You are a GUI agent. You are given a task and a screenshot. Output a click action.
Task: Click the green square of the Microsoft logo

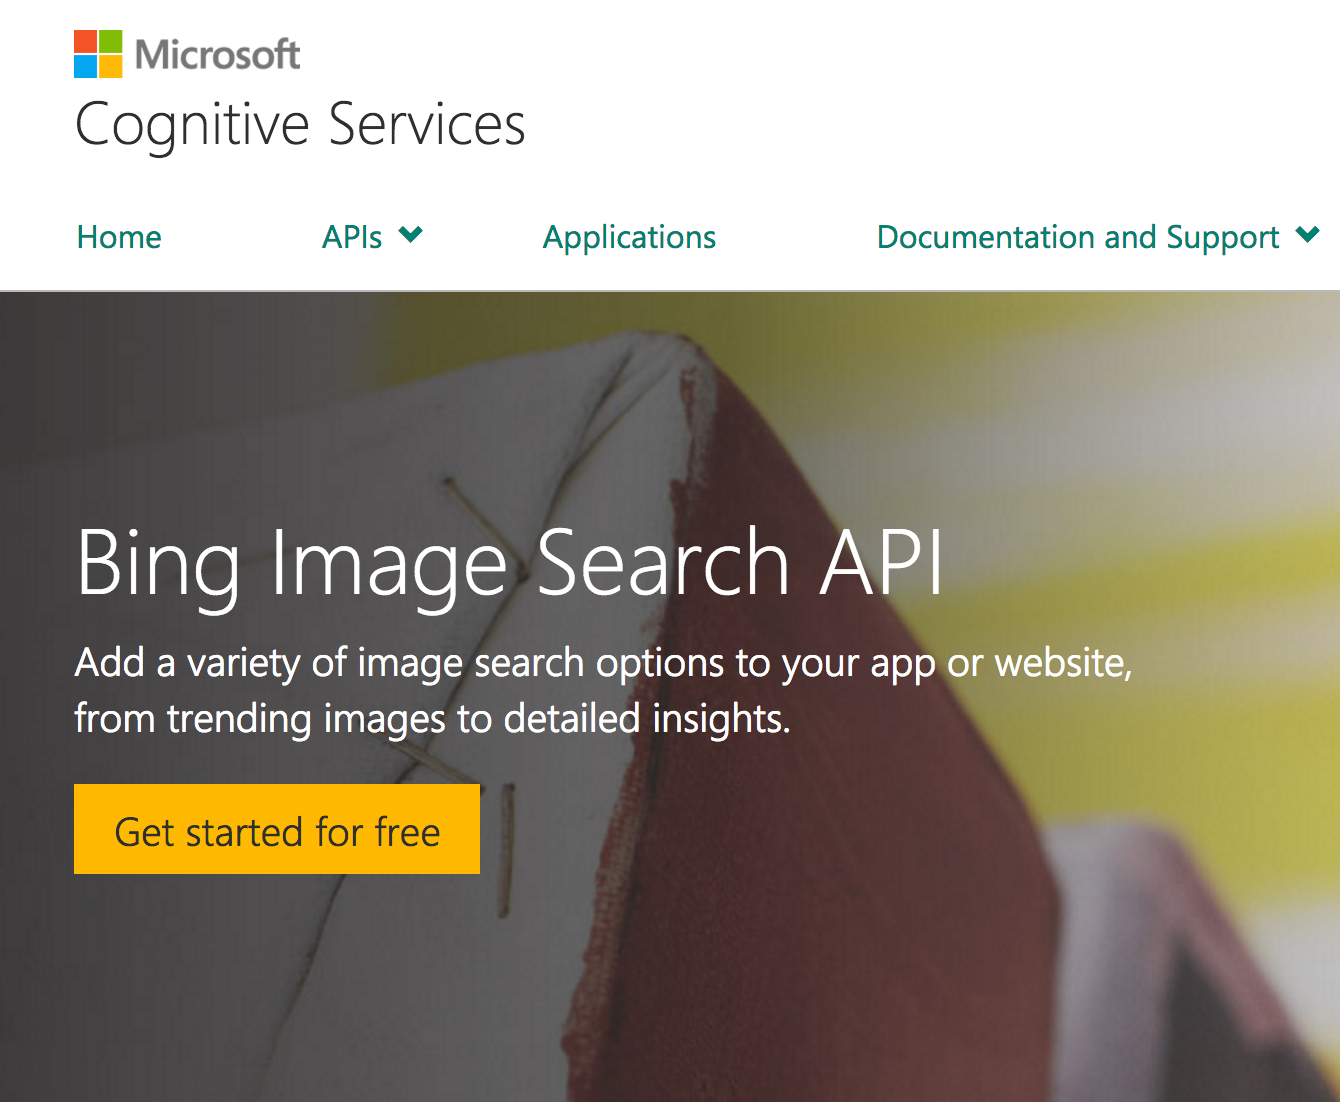(x=111, y=41)
